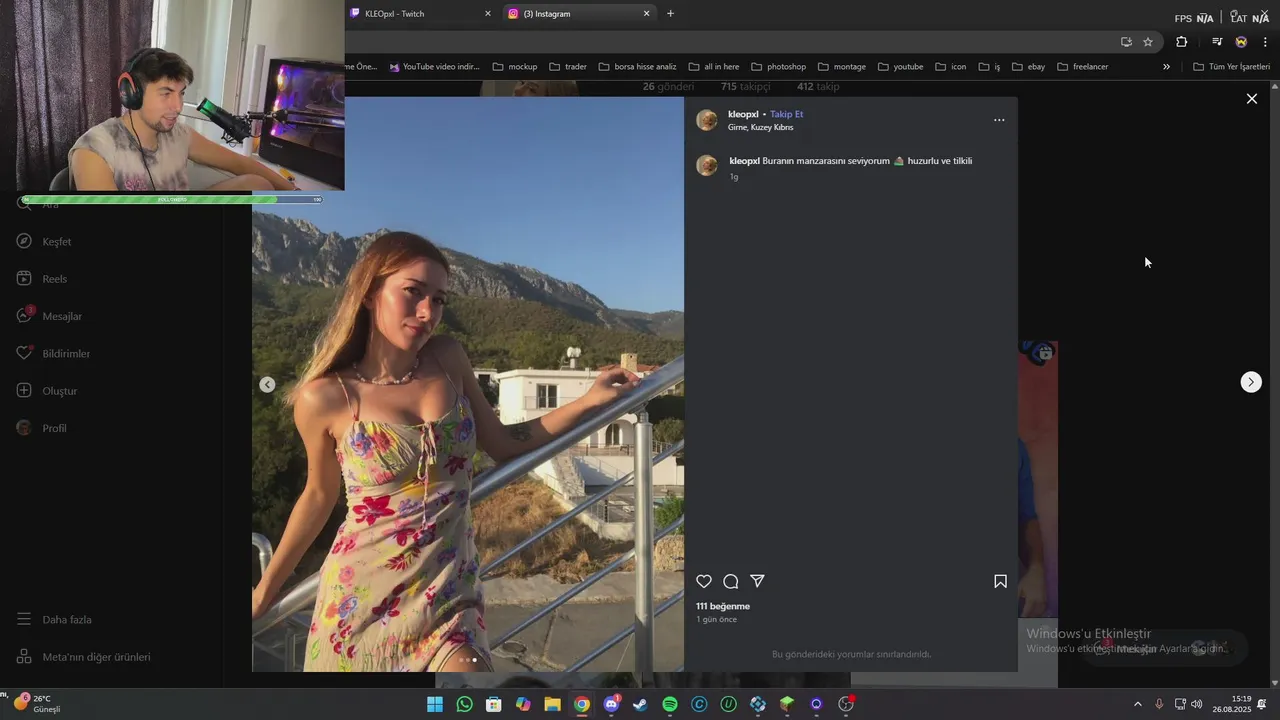Open the notification bell in system tray
1280x720 pixels.
[1262, 704]
